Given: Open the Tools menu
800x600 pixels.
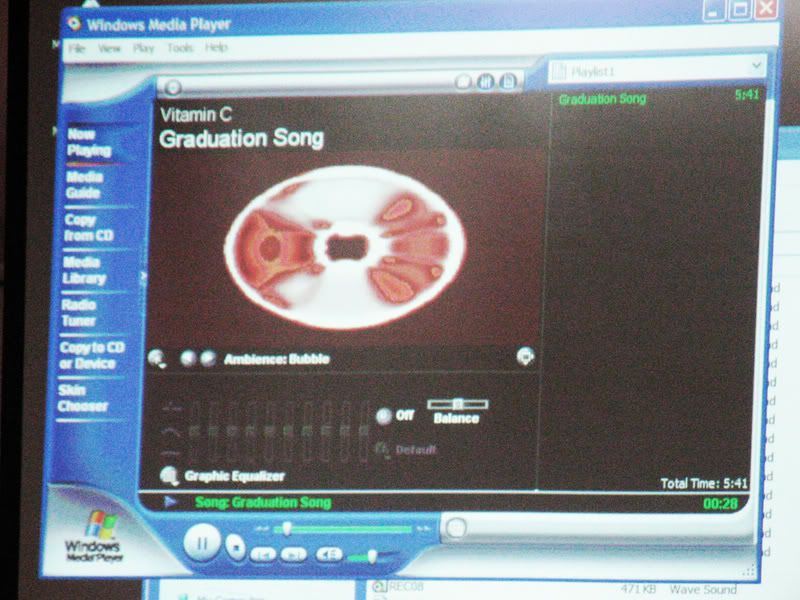Looking at the screenshot, I should 180,48.
